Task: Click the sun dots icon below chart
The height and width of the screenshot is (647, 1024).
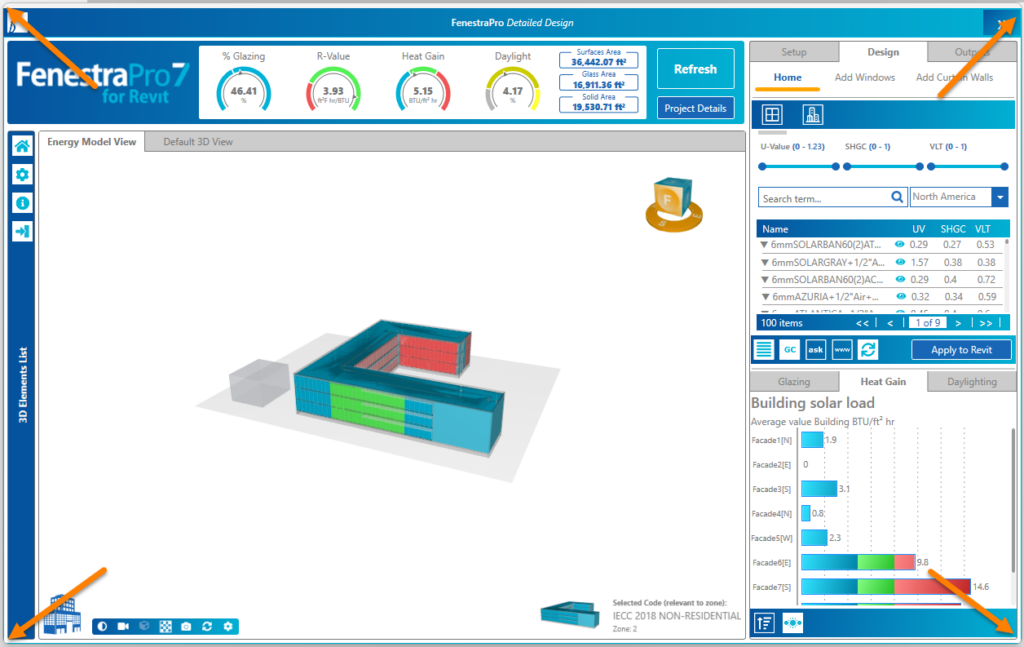Action: point(793,623)
